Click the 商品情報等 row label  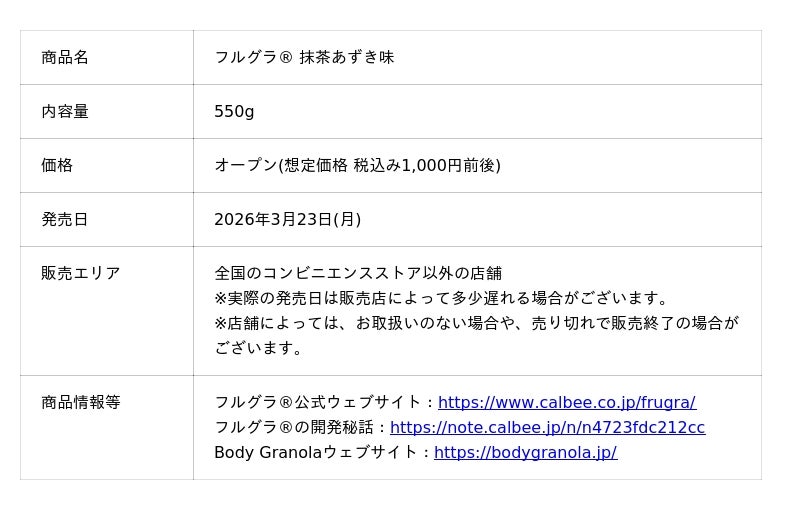[x=81, y=402]
